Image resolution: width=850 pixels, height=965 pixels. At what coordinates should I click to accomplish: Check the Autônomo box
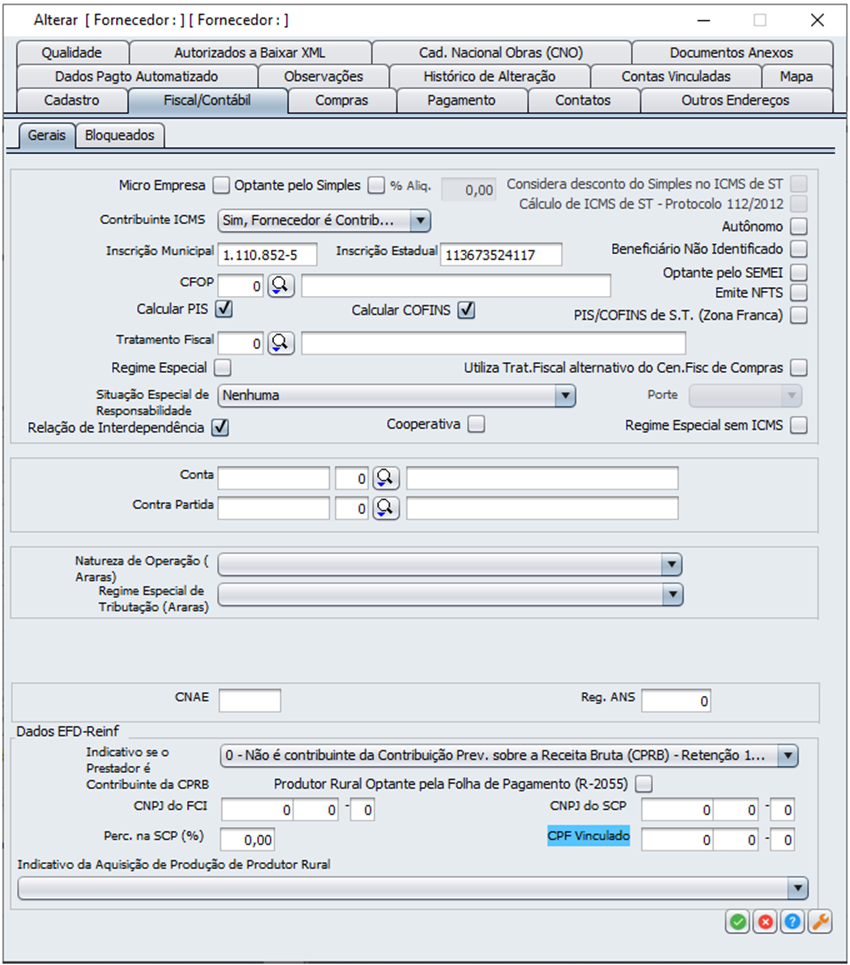click(799, 226)
